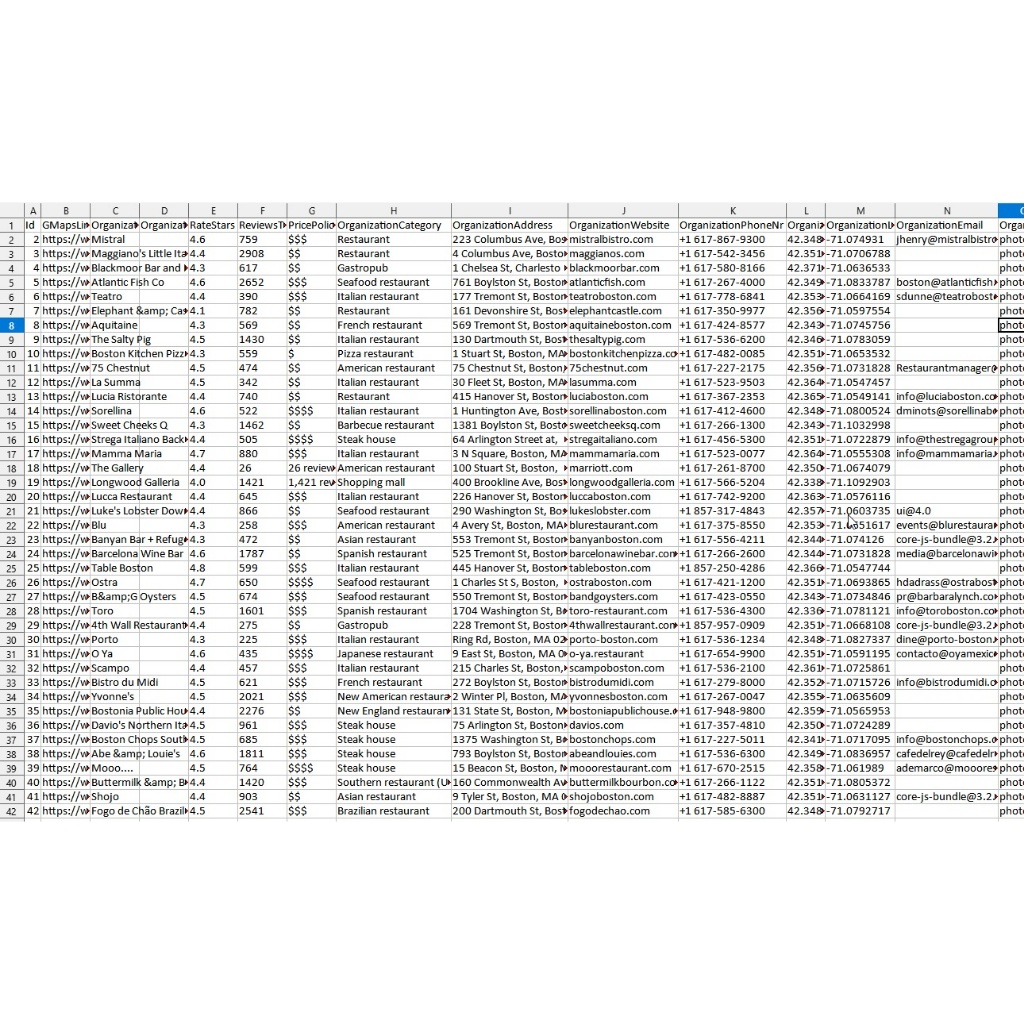Click the maggianos.com website cell

(623, 253)
